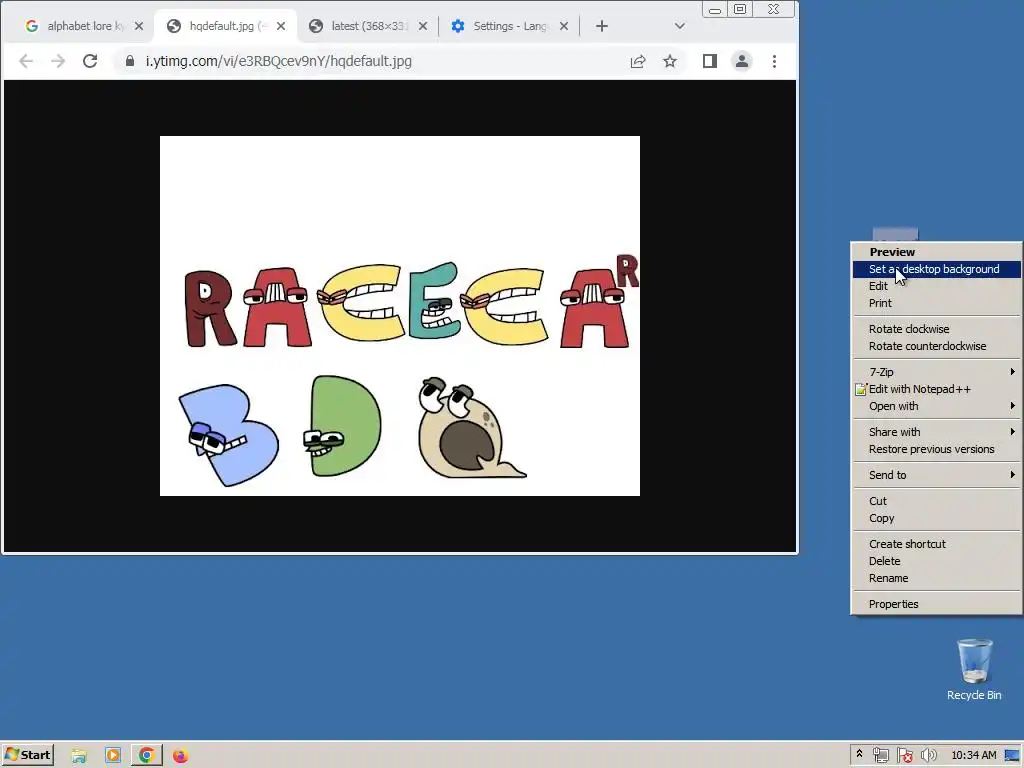Screen dimensions: 1024x768
Task: Expand the Open with submenu
Action: click(x=936, y=406)
